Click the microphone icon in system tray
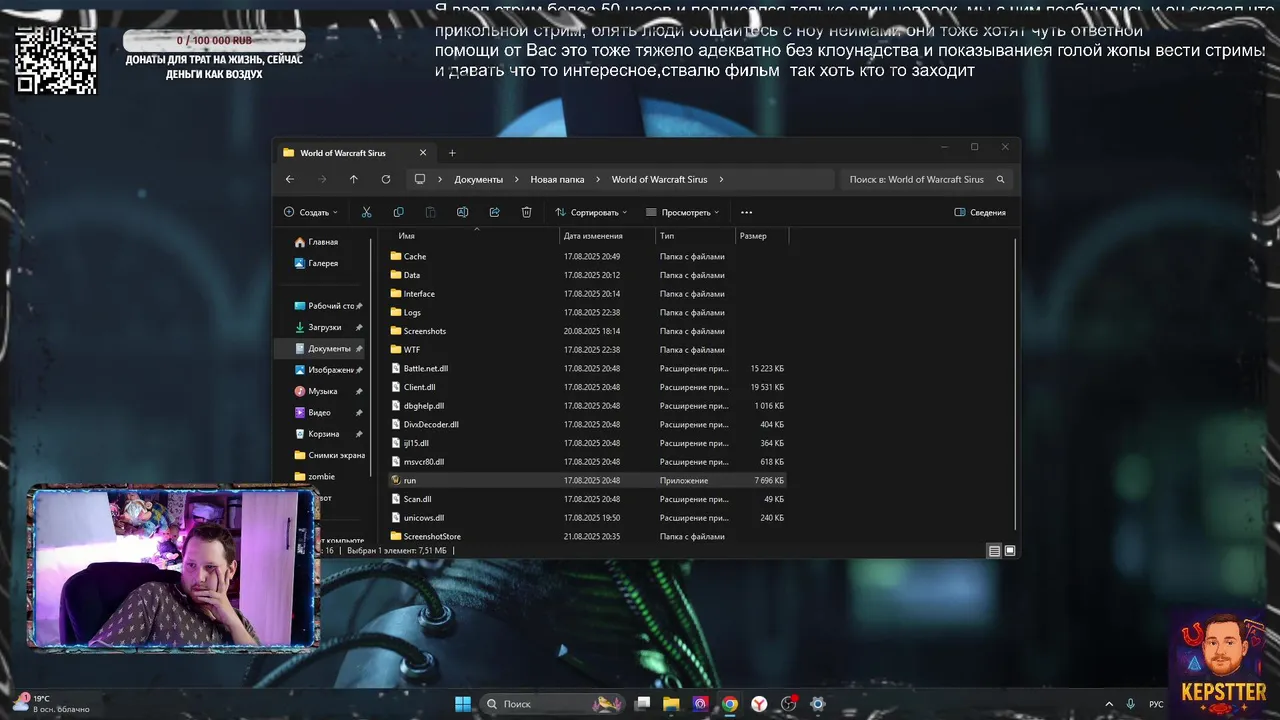 coord(1130,704)
